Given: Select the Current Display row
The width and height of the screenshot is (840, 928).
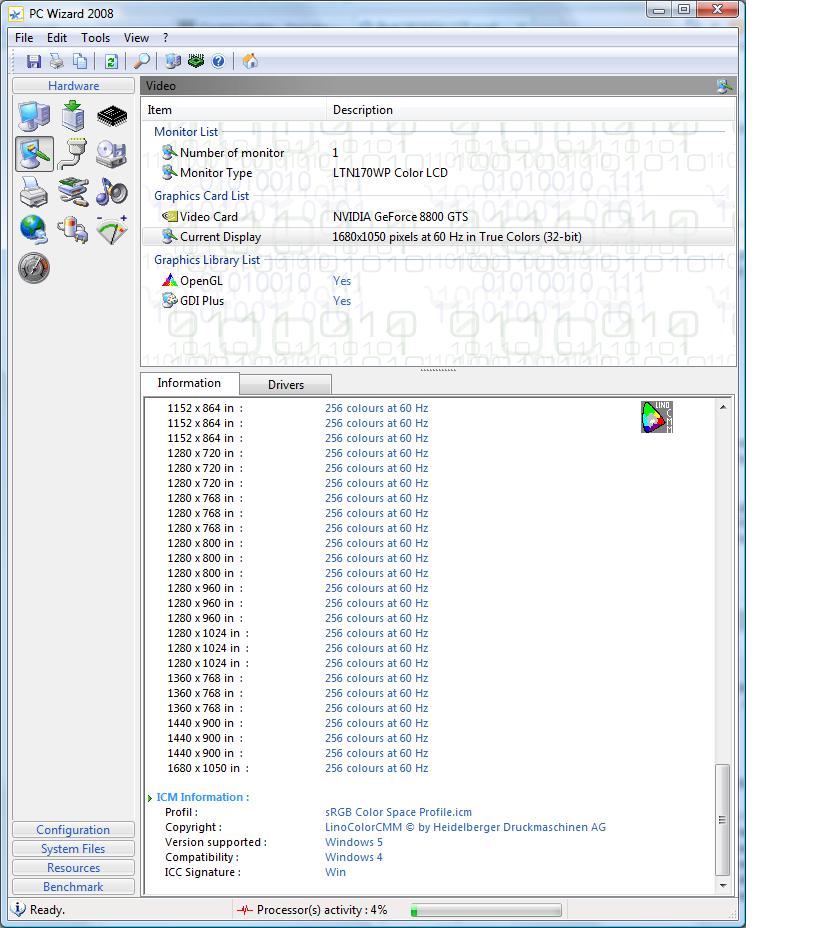Looking at the screenshot, I should (438, 237).
